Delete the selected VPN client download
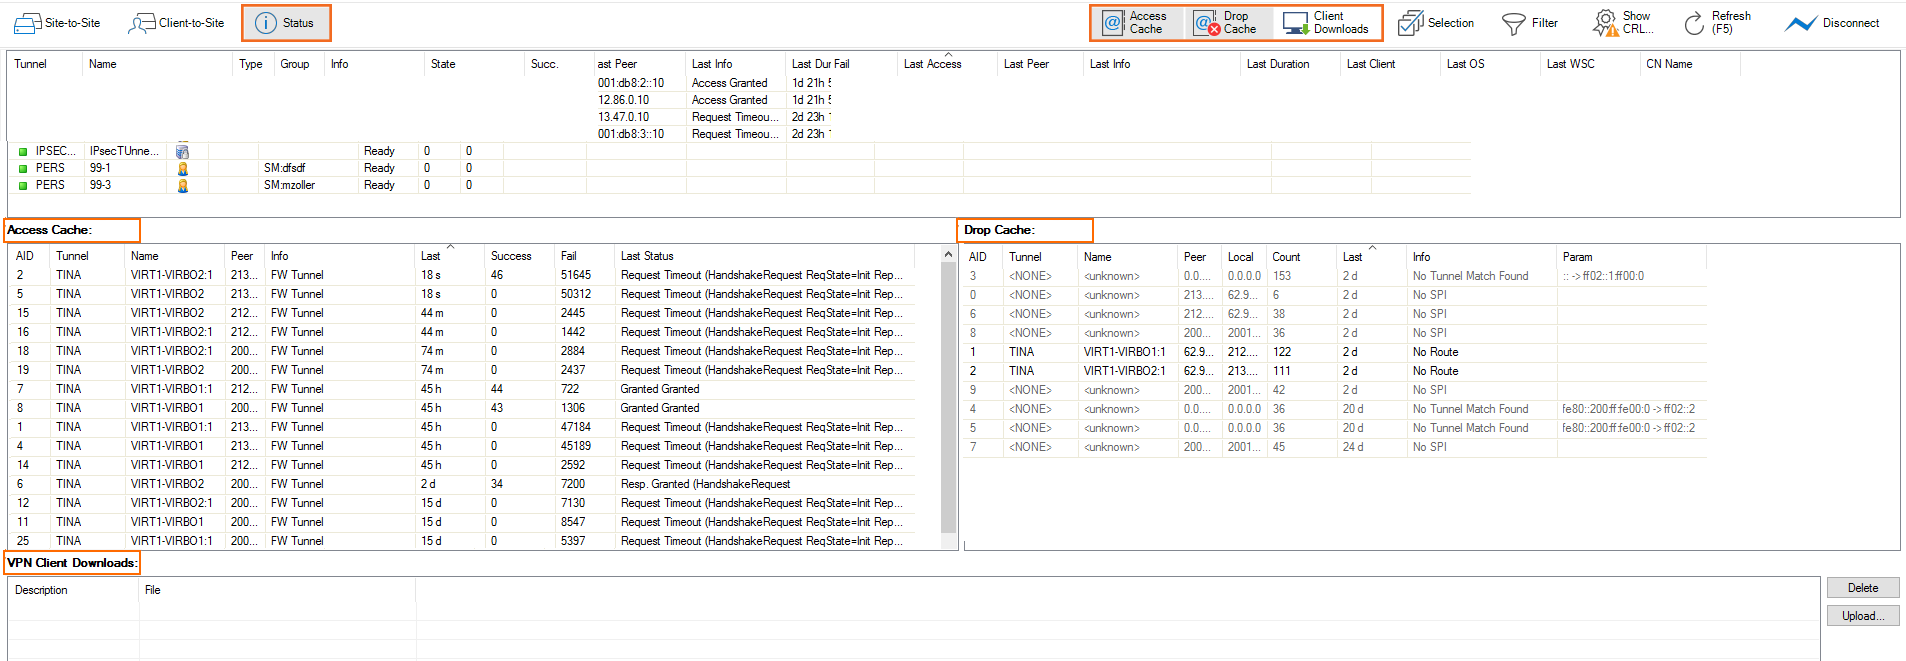Screen dimensions: 1906x661 click(1862, 588)
